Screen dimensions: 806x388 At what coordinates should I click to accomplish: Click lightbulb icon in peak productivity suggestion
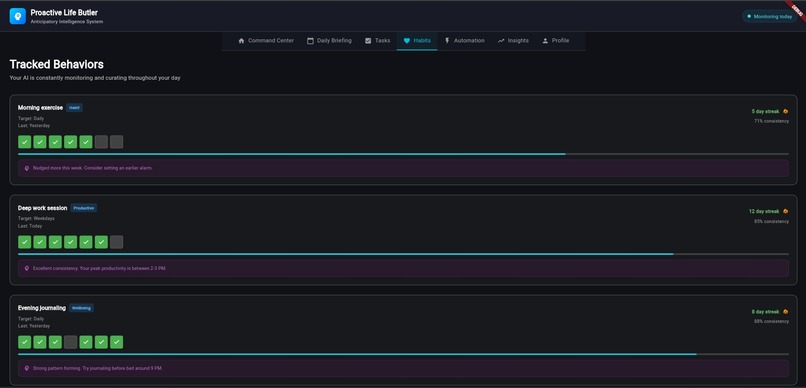click(27, 268)
